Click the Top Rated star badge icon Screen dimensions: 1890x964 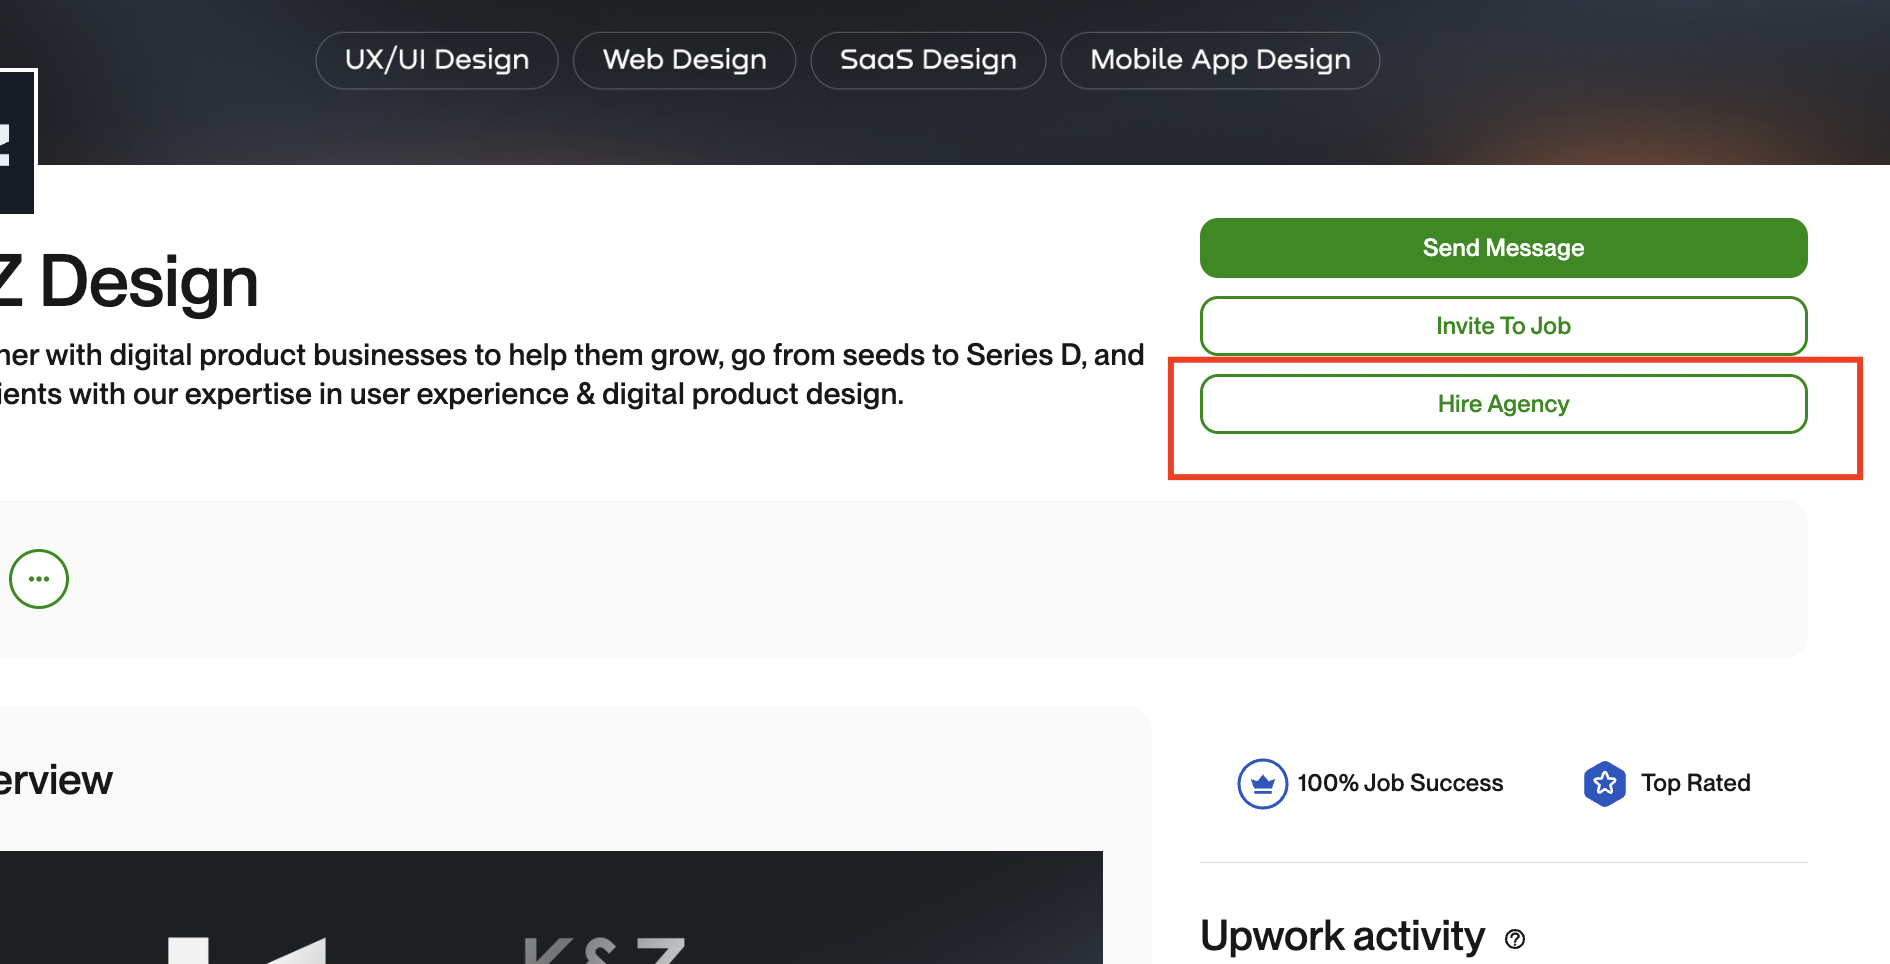click(1605, 783)
